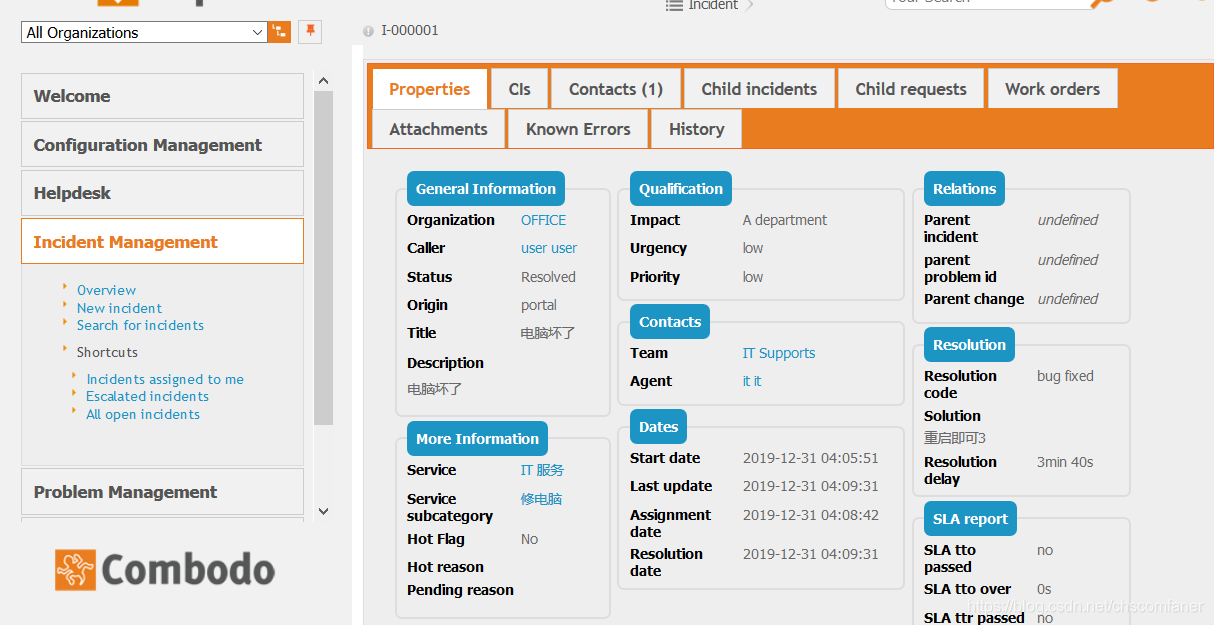This screenshot has height=625, width=1214.
Task: Expand the Problem Management section
Action: [162, 492]
